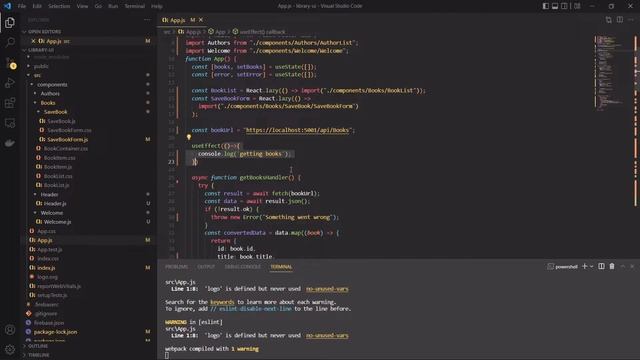
Task: Open changes compare icon in editor toolbar
Action: [x=609, y=20]
